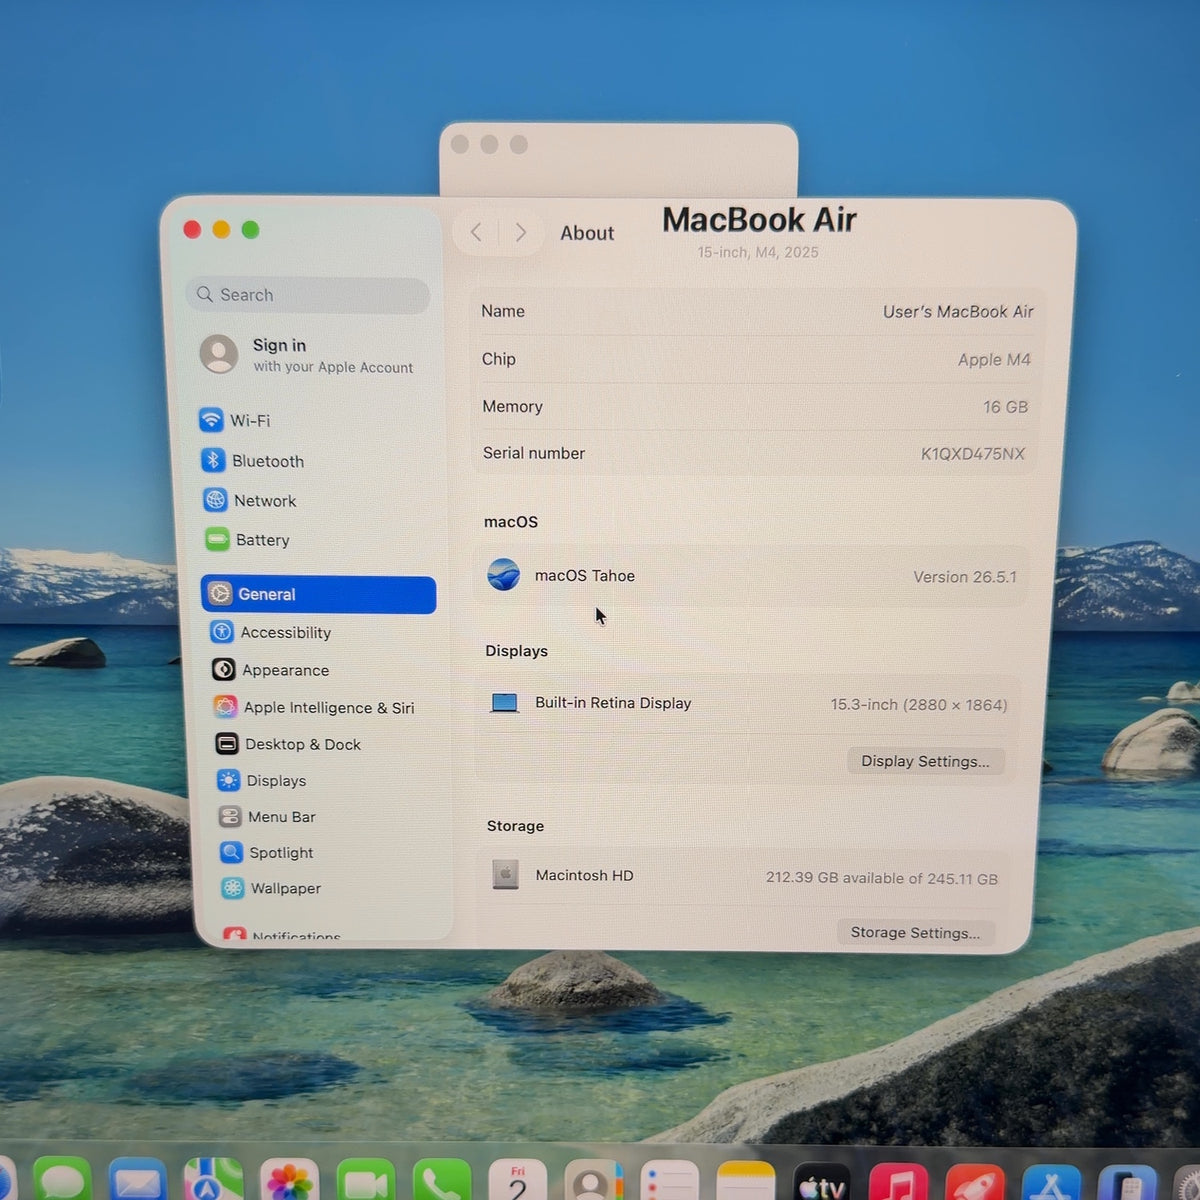Select Menu Bar settings

click(x=268, y=816)
